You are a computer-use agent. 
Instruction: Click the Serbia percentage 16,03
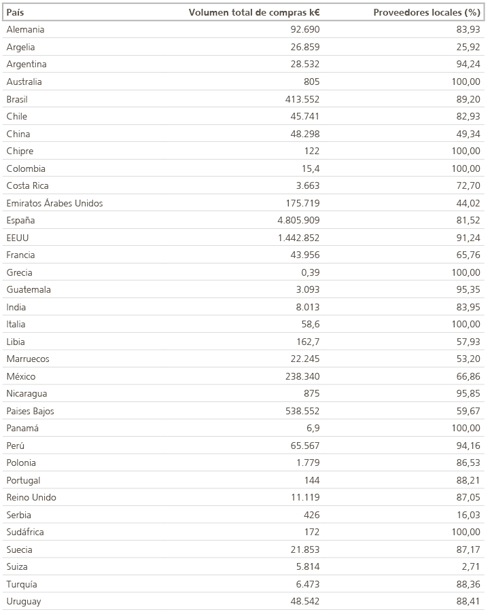[x=468, y=515]
